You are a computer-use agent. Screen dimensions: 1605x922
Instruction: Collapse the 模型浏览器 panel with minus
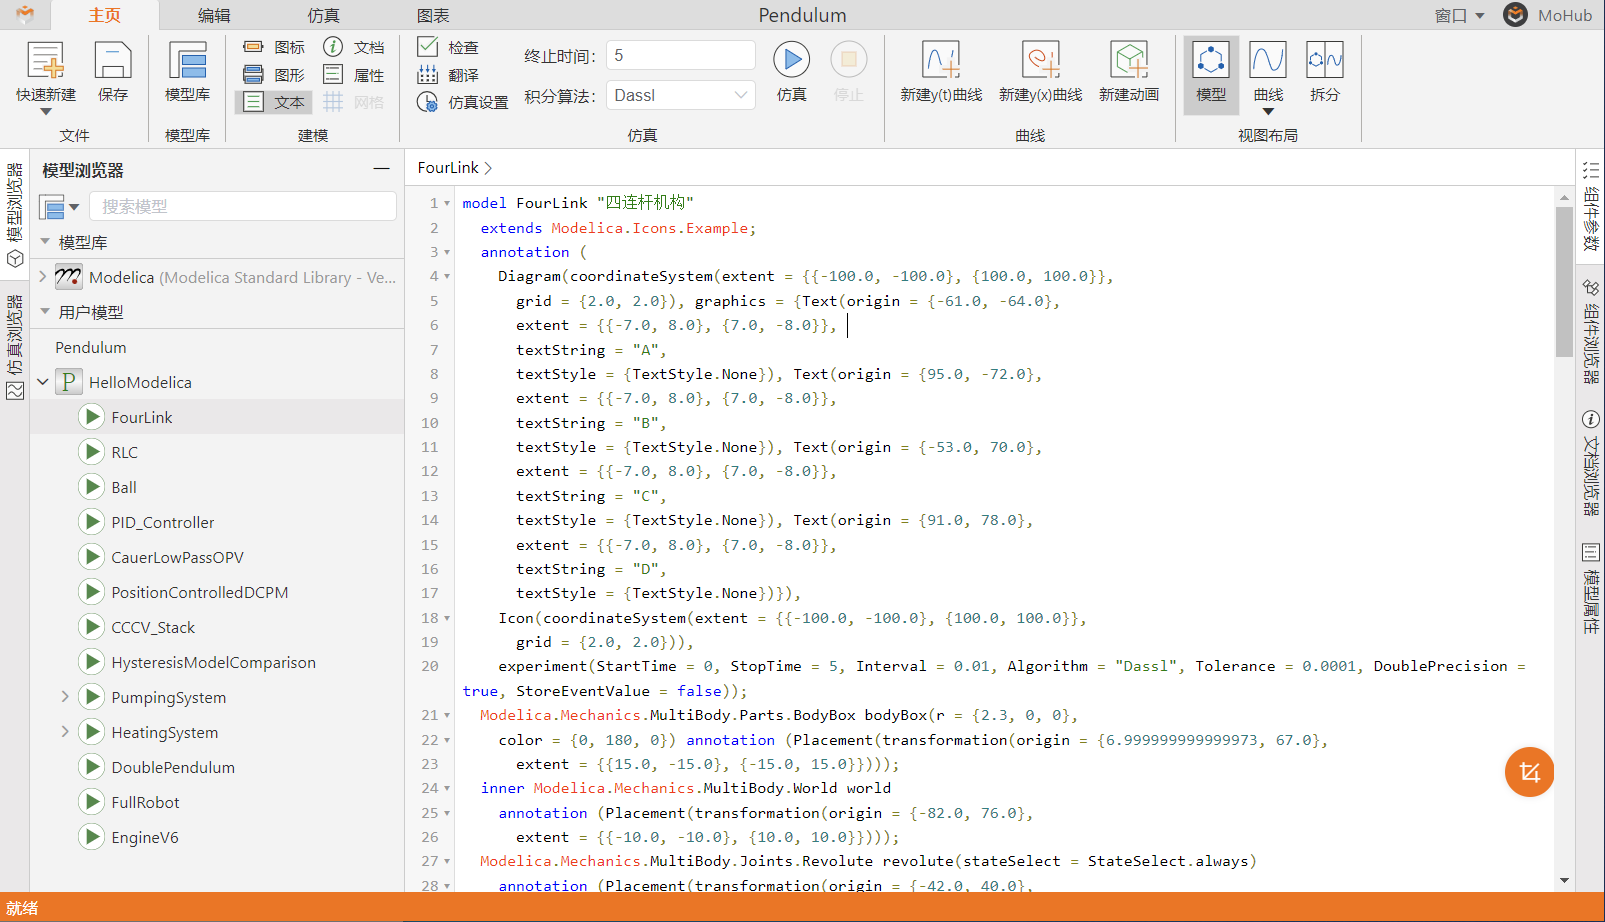381,169
